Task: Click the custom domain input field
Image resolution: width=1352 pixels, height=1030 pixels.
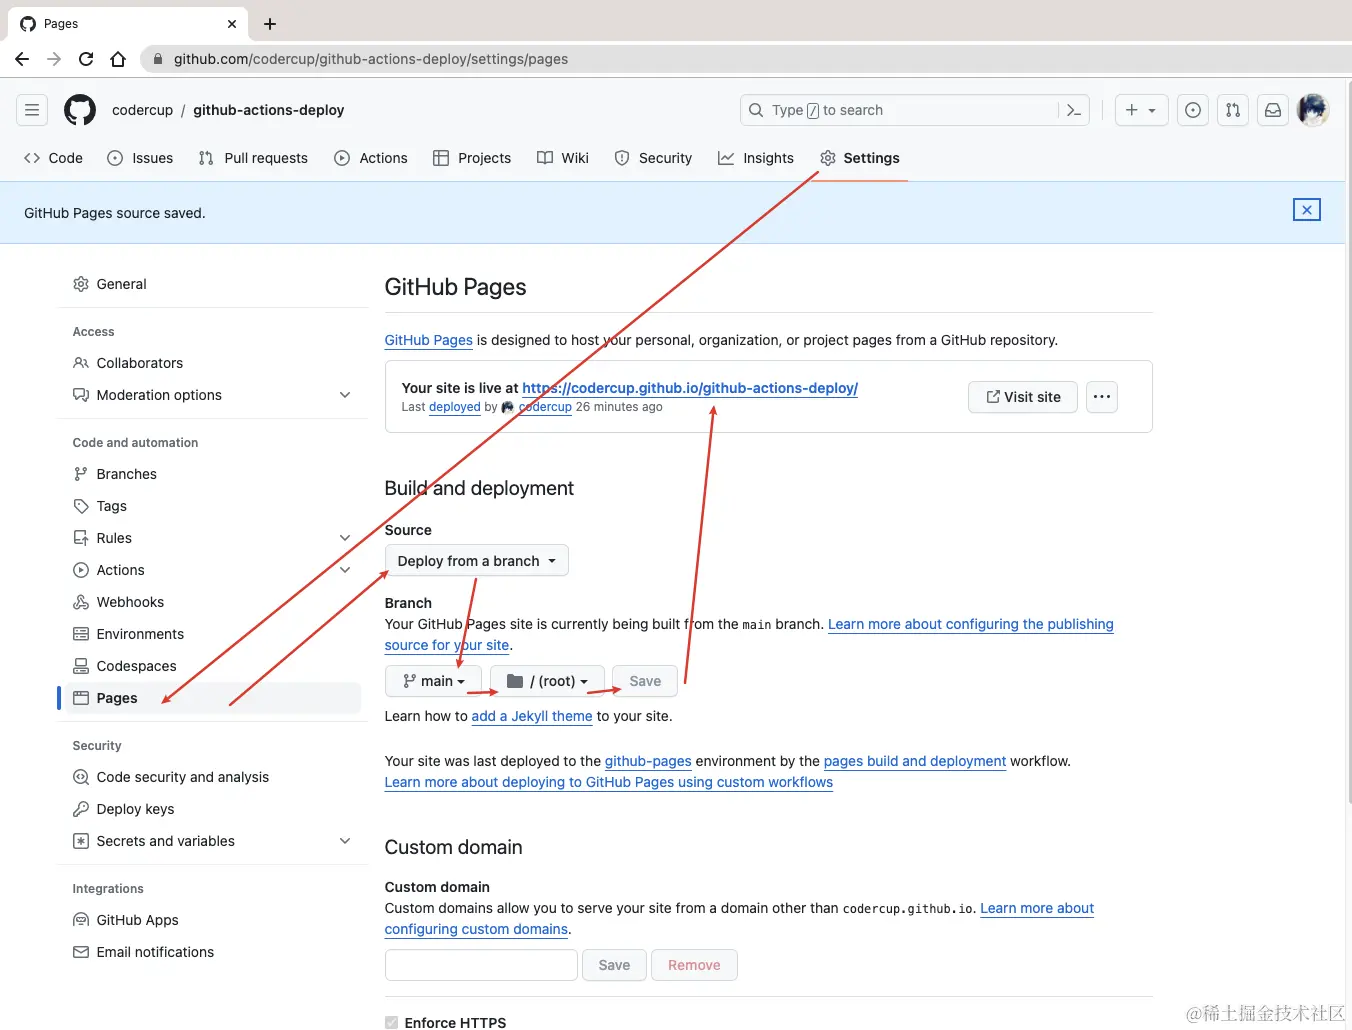Action: (481, 965)
